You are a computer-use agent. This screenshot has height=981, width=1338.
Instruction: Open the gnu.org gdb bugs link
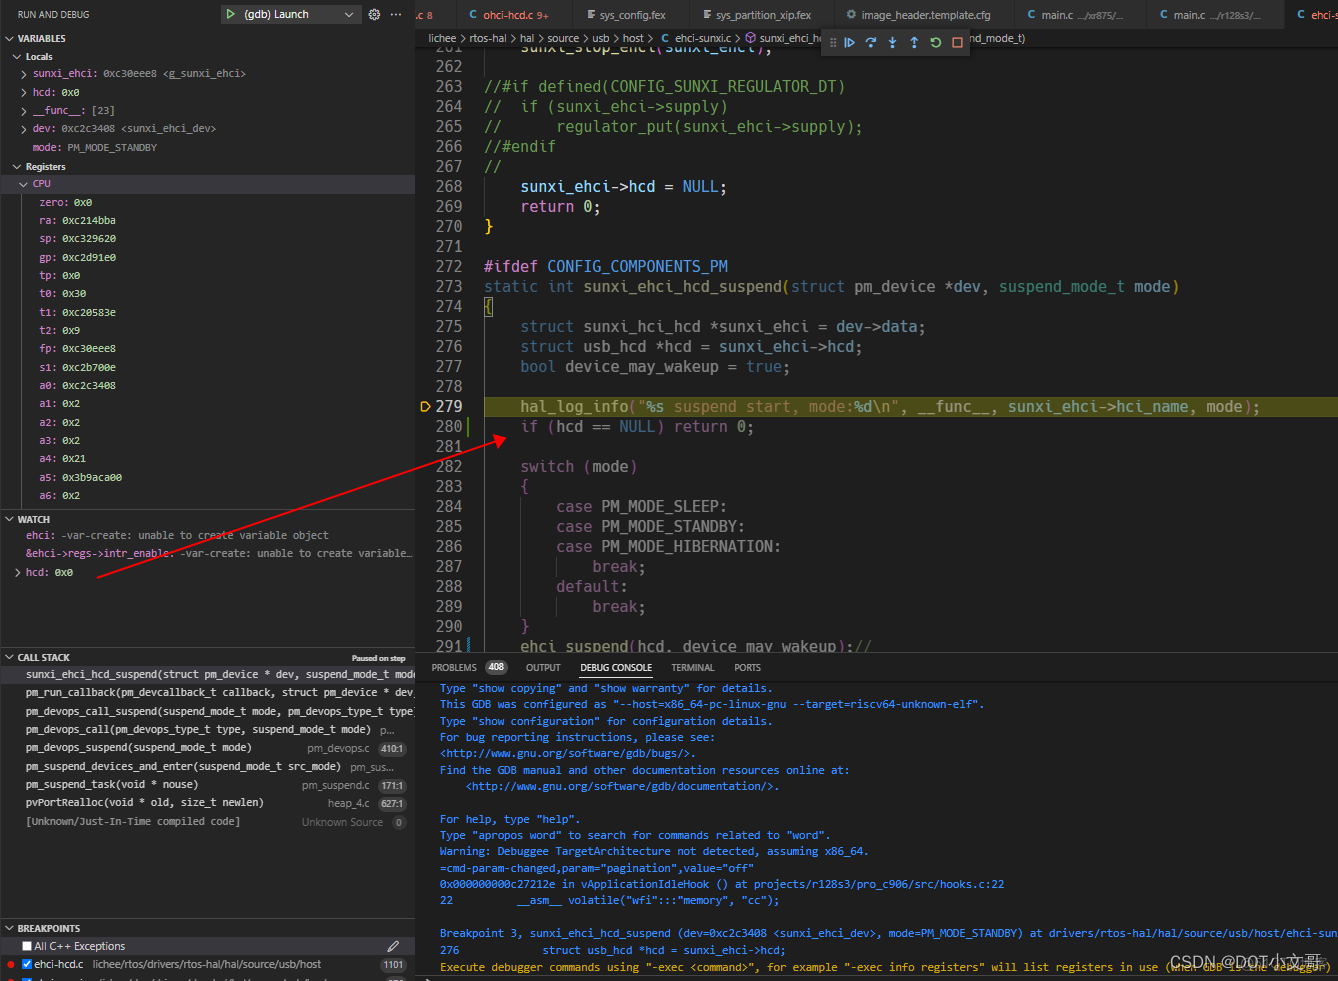pos(567,754)
